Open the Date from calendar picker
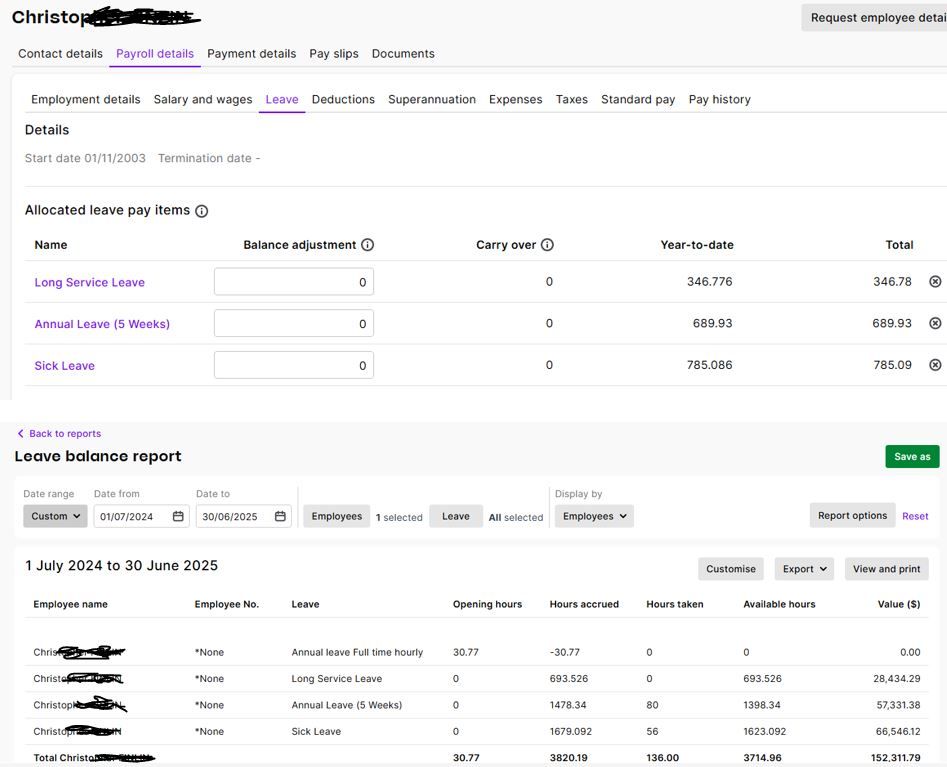Image resolution: width=947 pixels, height=767 pixels. pyautogui.click(x=178, y=517)
